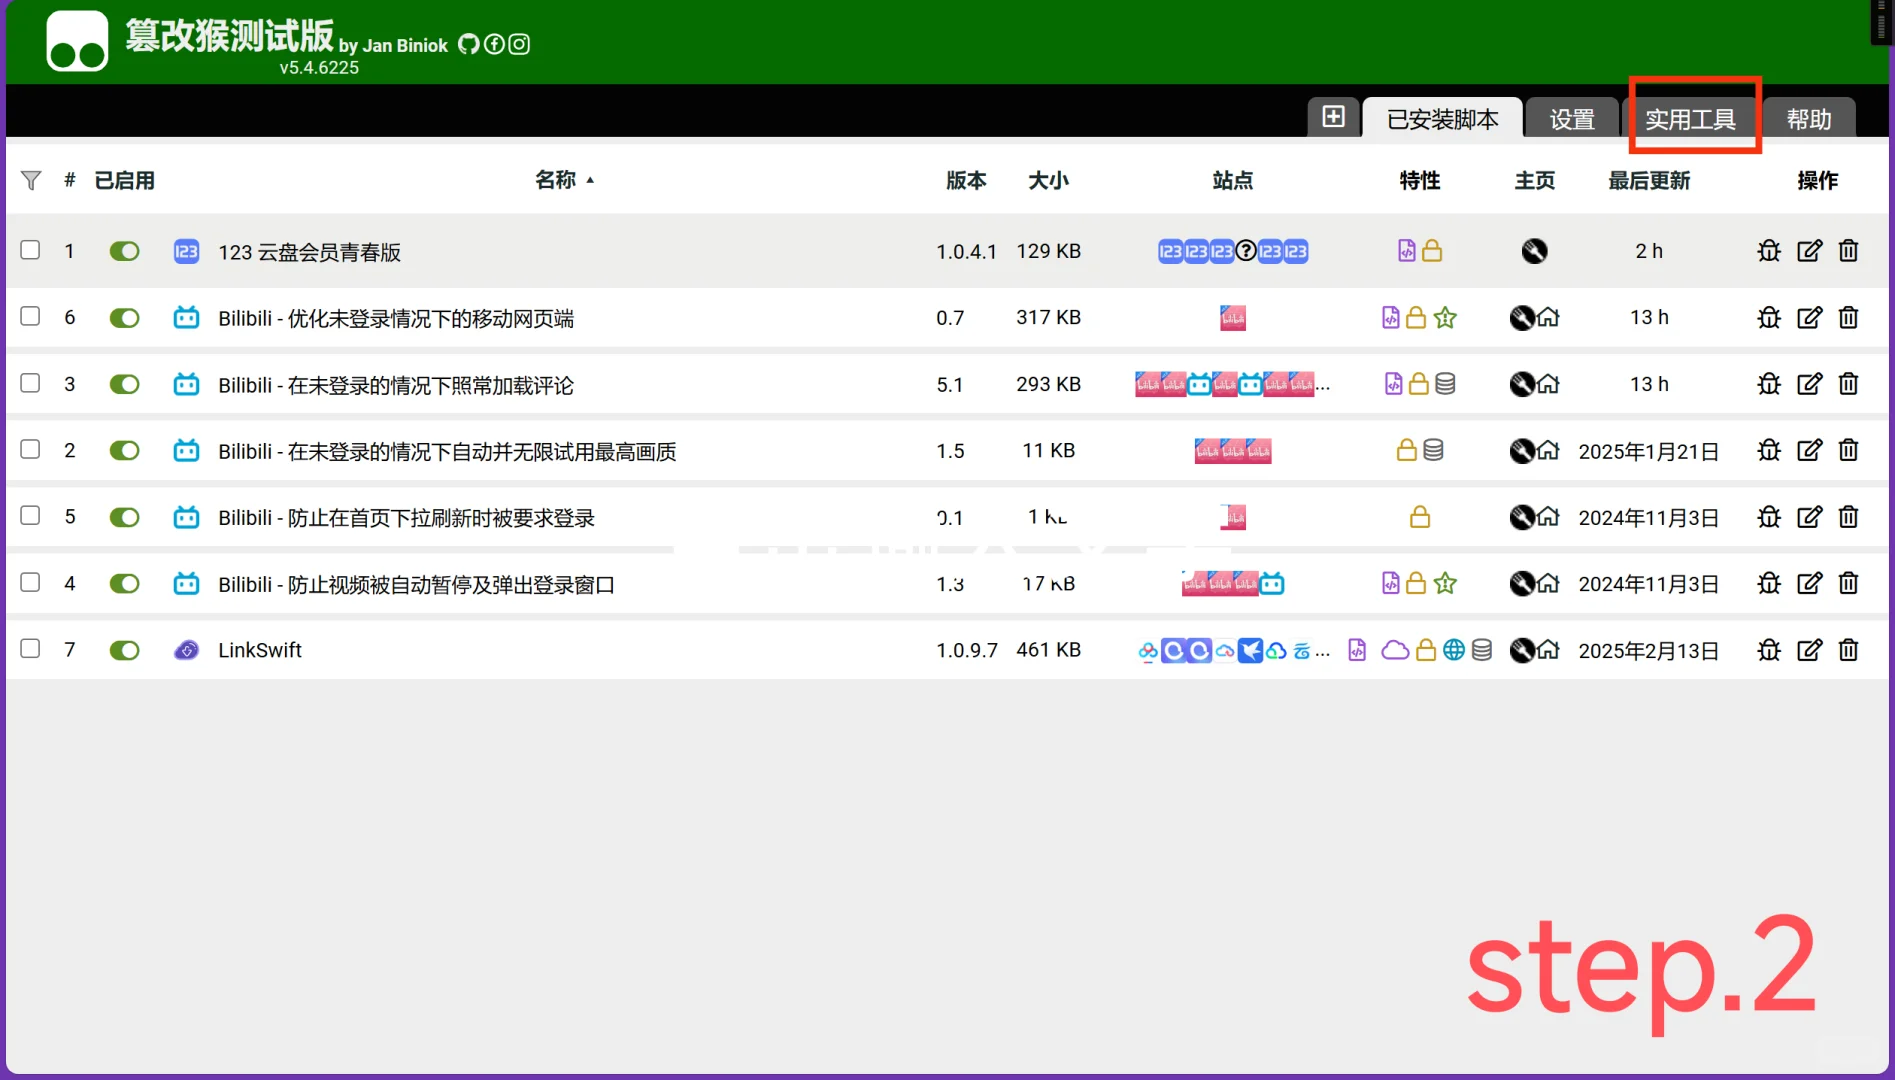Click the 123 云盘 script icon
The image size is (1895, 1080).
click(x=186, y=251)
